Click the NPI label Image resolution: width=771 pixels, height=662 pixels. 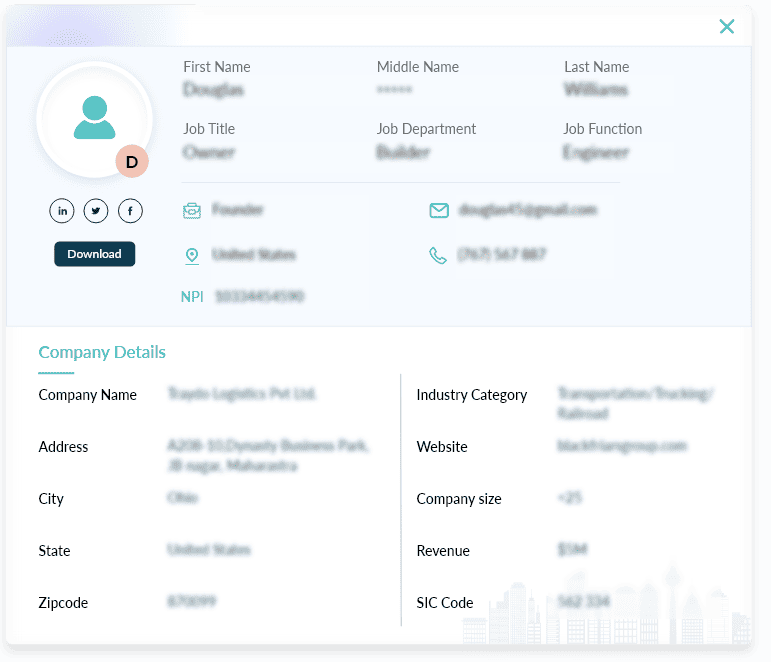tap(192, 297)
